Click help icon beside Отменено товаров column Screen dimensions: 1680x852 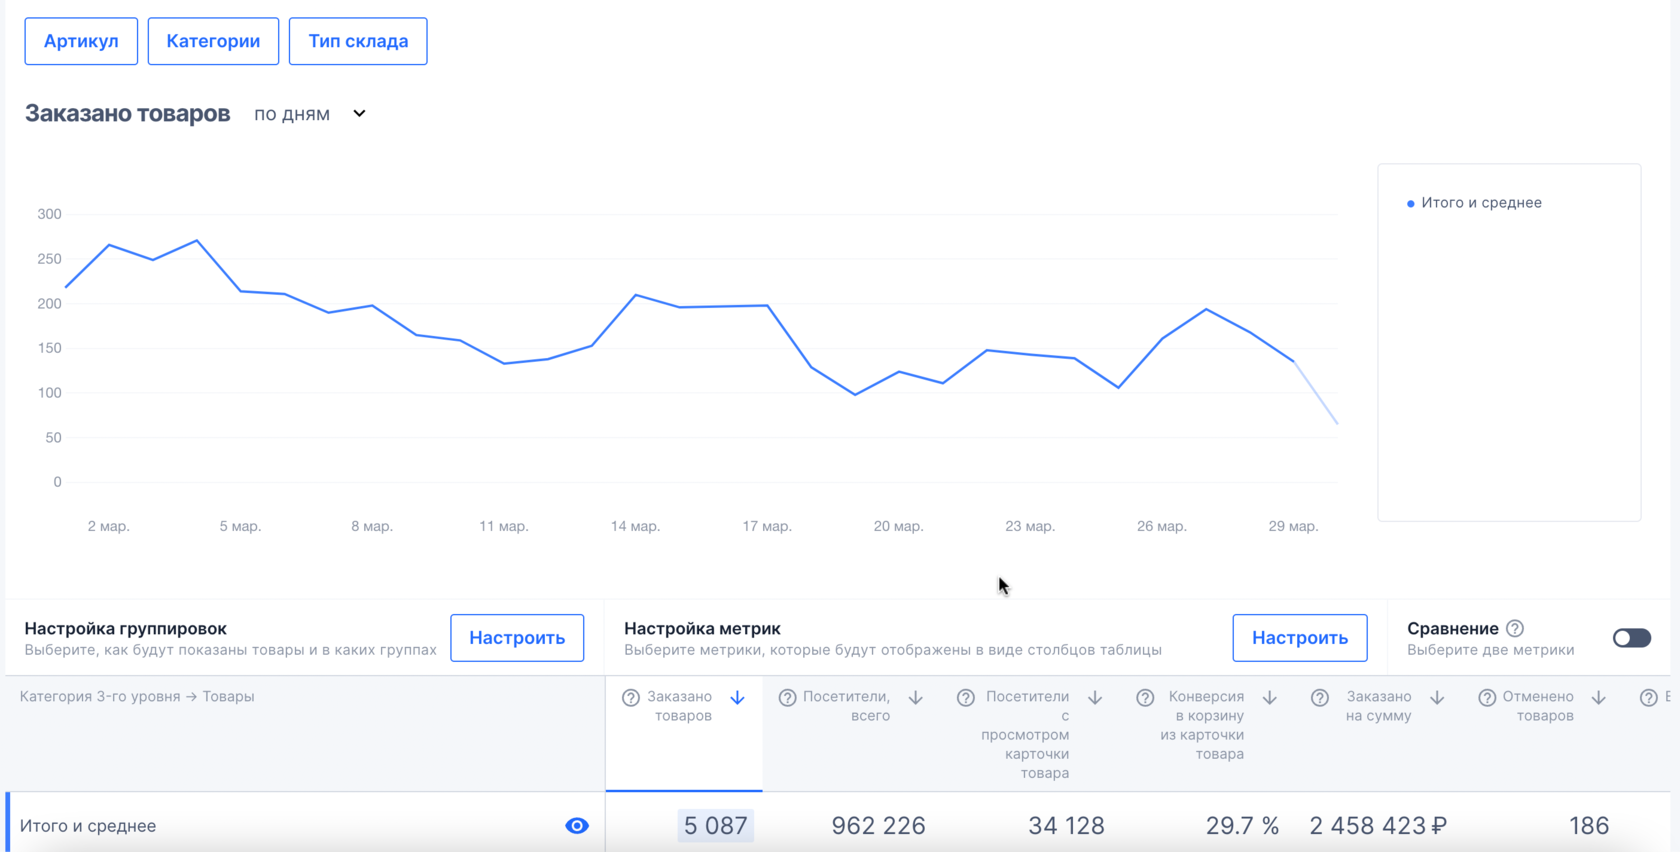1487,698
